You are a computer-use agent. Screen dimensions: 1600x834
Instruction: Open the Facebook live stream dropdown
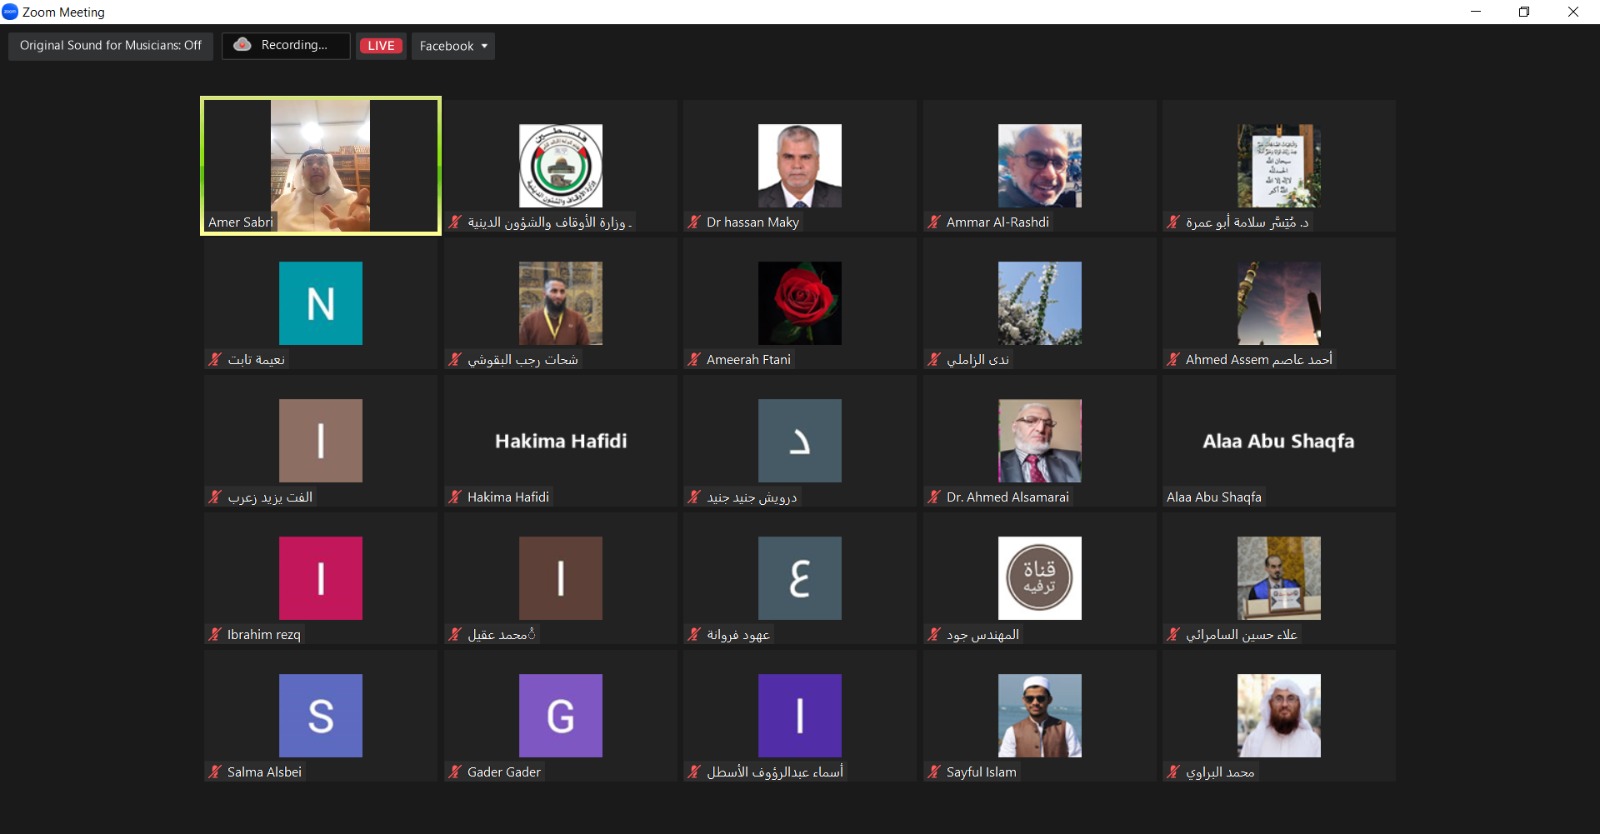[453, 46]
